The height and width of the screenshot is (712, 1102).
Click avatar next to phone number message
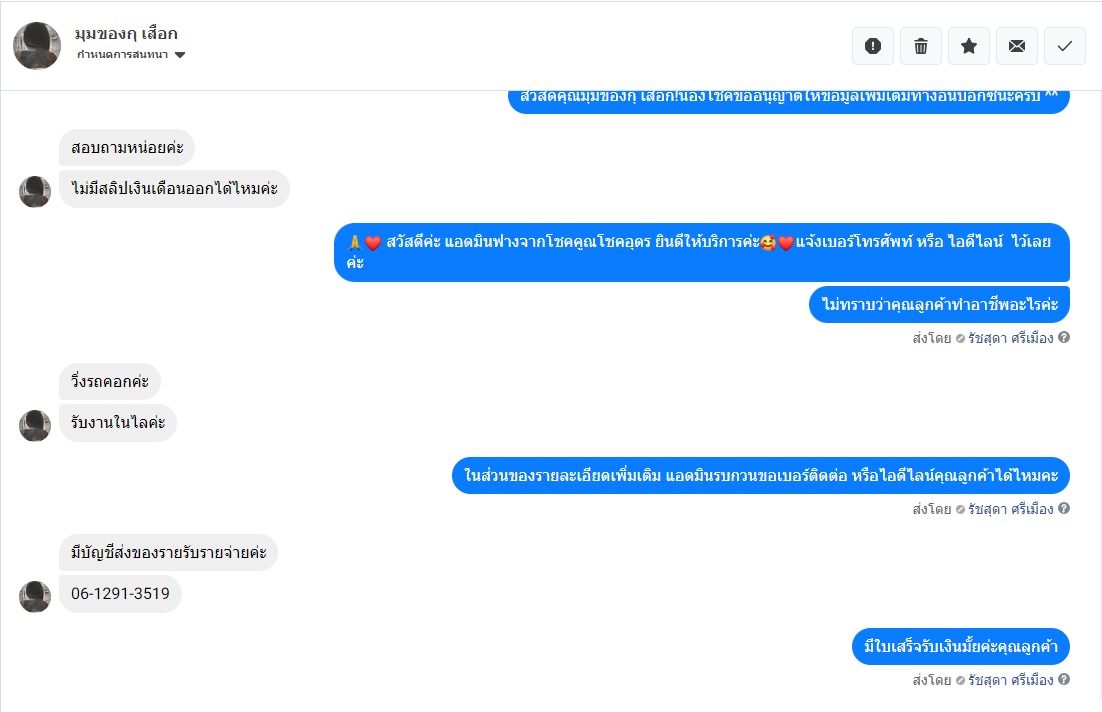(x=34, y=596)
